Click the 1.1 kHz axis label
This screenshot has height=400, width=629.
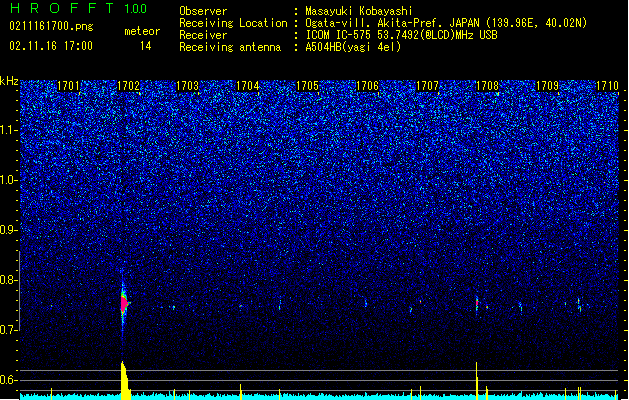pyautogui.click(x=9, y=130)
